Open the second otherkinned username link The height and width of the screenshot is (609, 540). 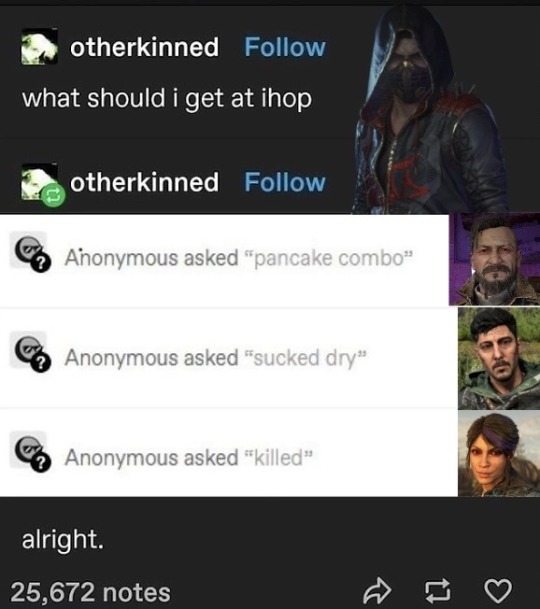pos(144,183)
